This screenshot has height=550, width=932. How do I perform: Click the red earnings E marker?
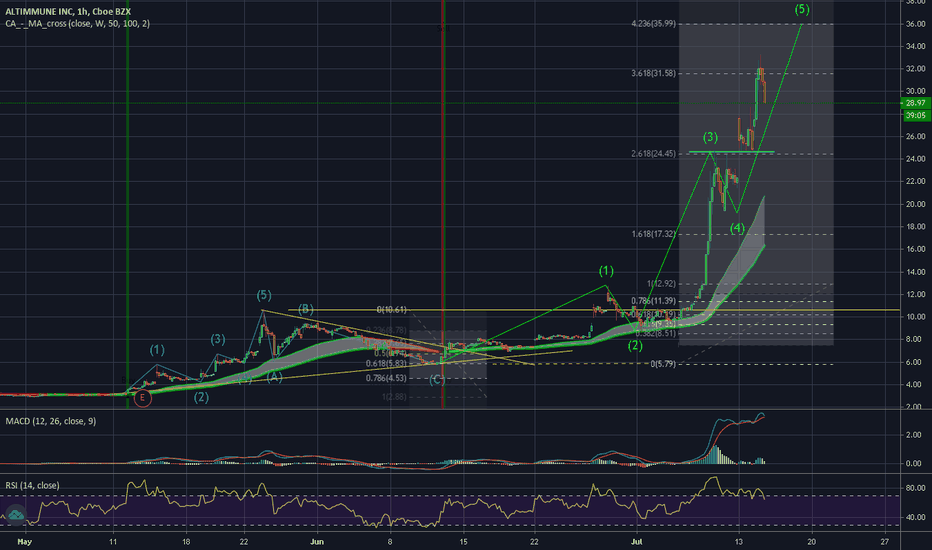[142, 398]
